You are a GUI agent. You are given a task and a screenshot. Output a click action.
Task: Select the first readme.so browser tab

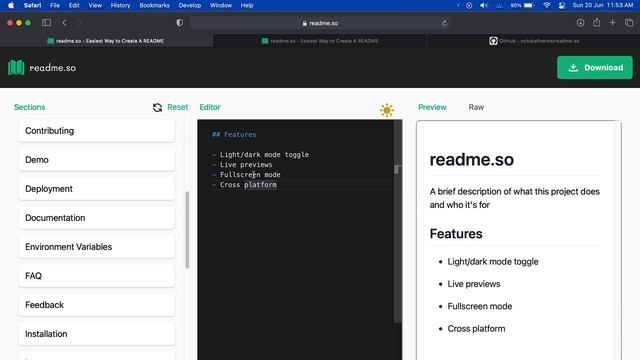point(107,41)
